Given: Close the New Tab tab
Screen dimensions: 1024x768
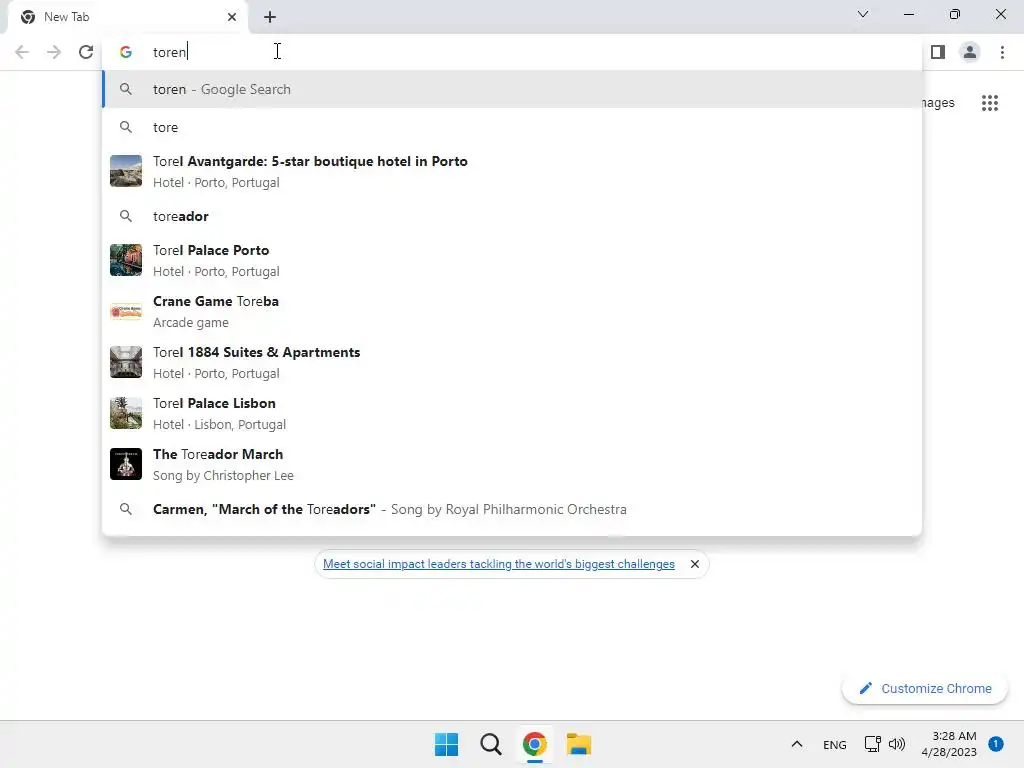Looking at the screenshot, I should pos(232,17).
